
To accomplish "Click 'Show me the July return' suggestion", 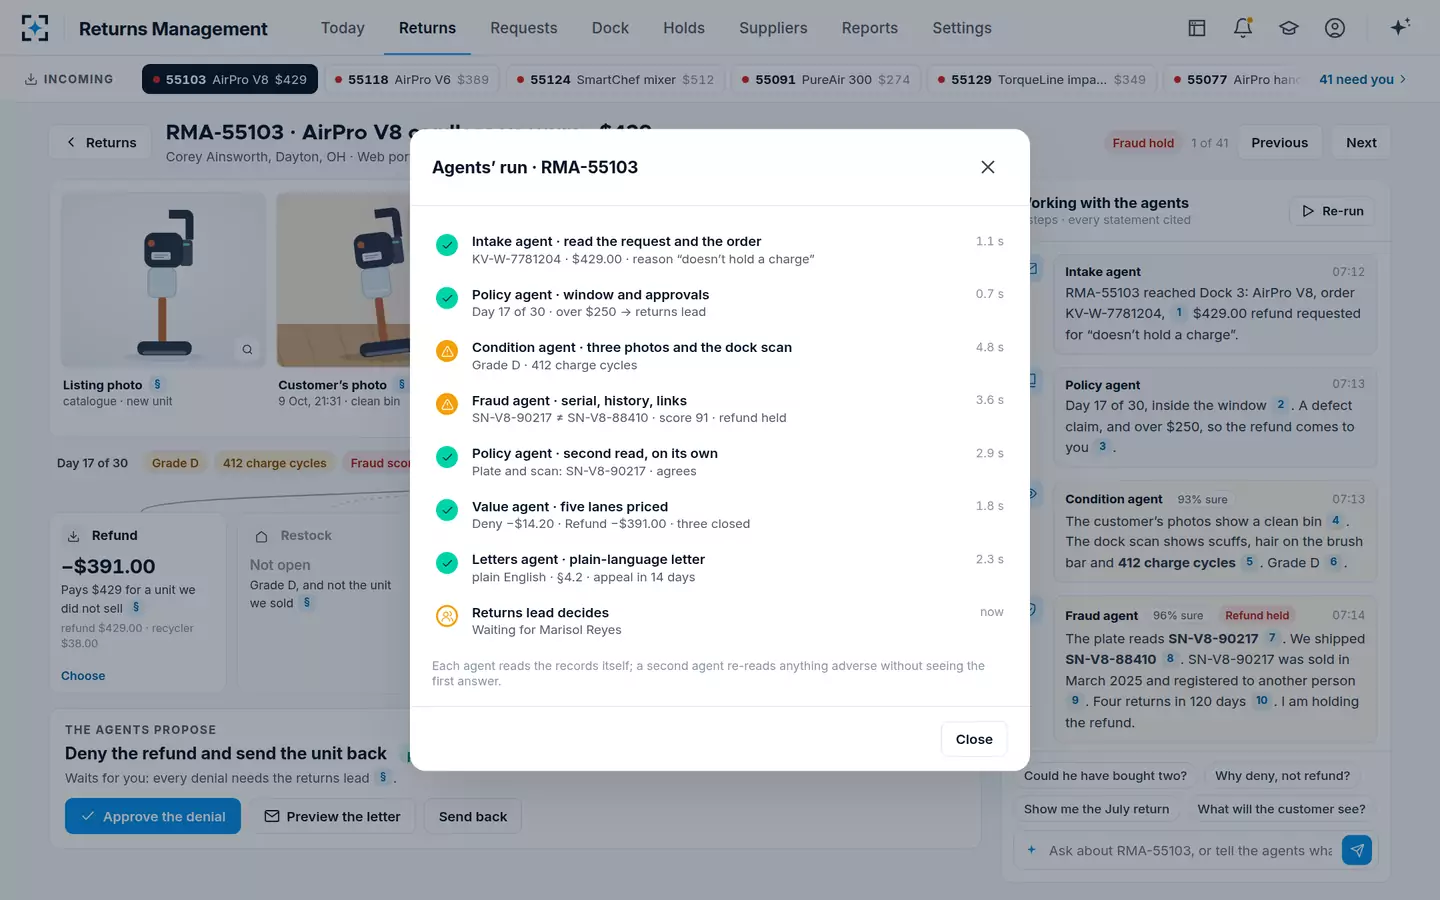I will (1096, 809).
